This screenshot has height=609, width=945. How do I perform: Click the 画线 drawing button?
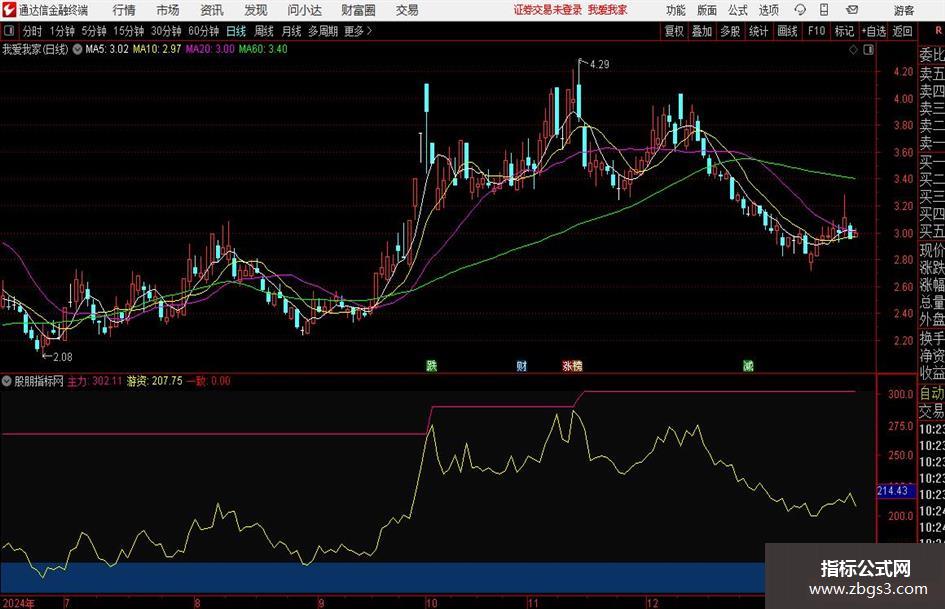click(787, 31)
